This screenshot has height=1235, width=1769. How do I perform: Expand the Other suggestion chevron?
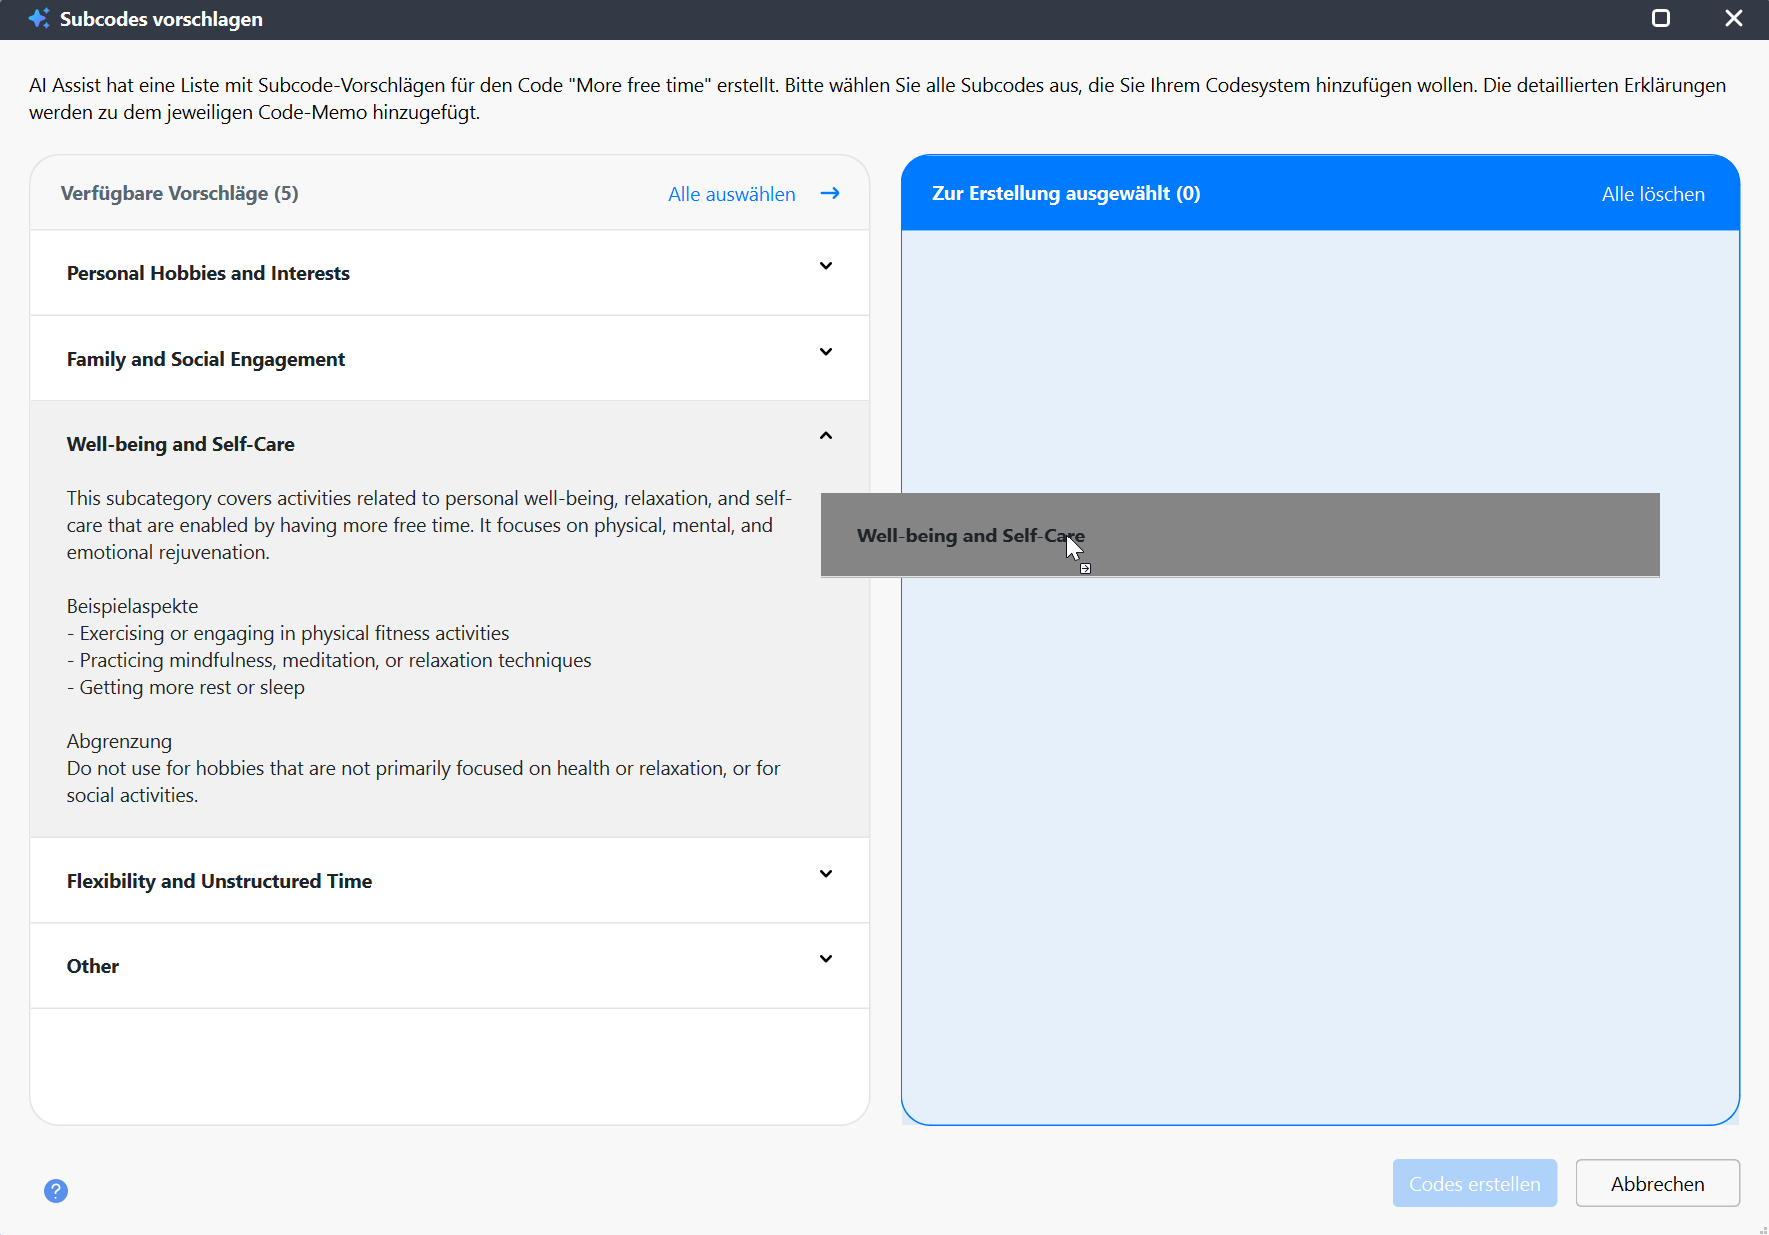825,959
